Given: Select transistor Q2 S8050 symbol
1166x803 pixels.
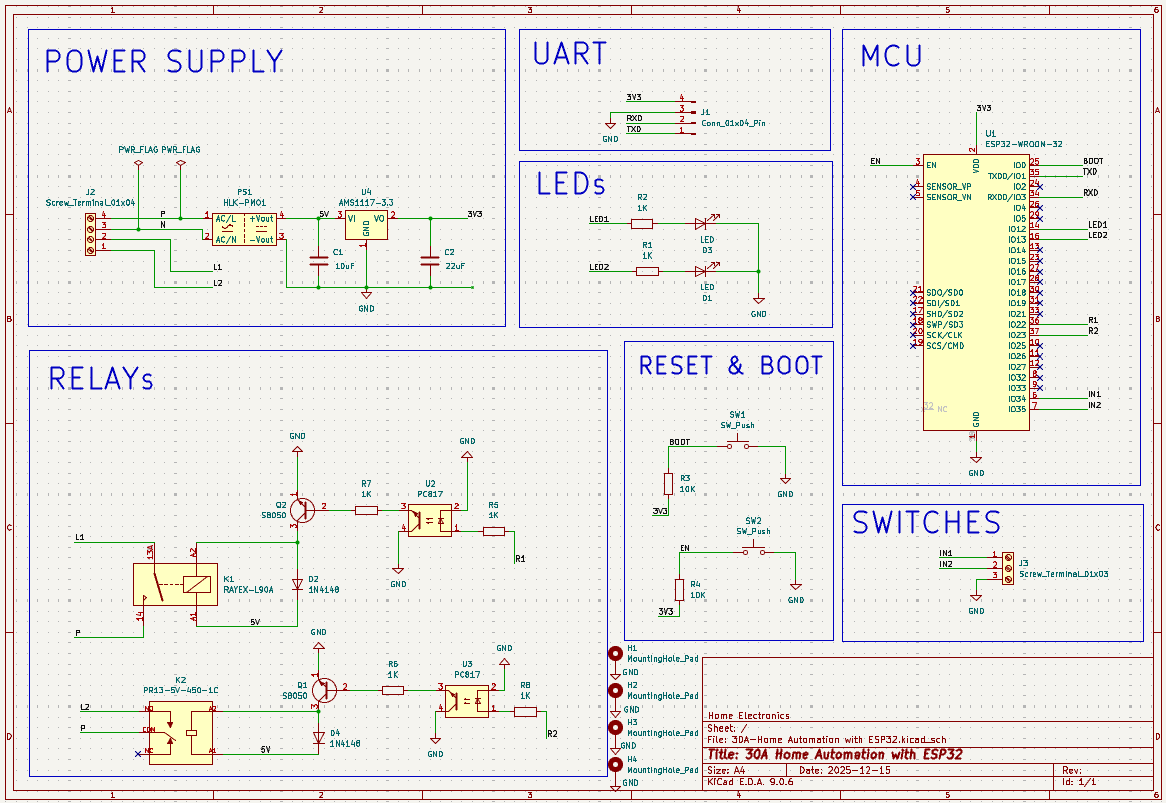Looking at the screenshot, I should [301, 510].
